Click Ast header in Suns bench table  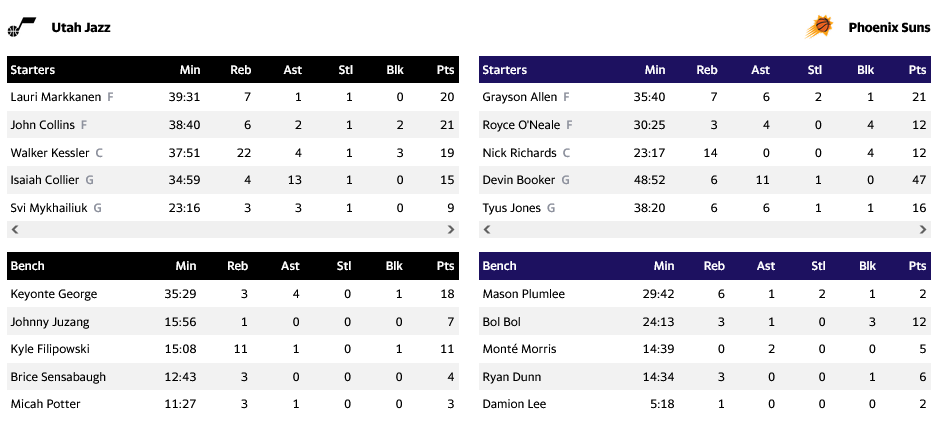click(x=765, y=266)
